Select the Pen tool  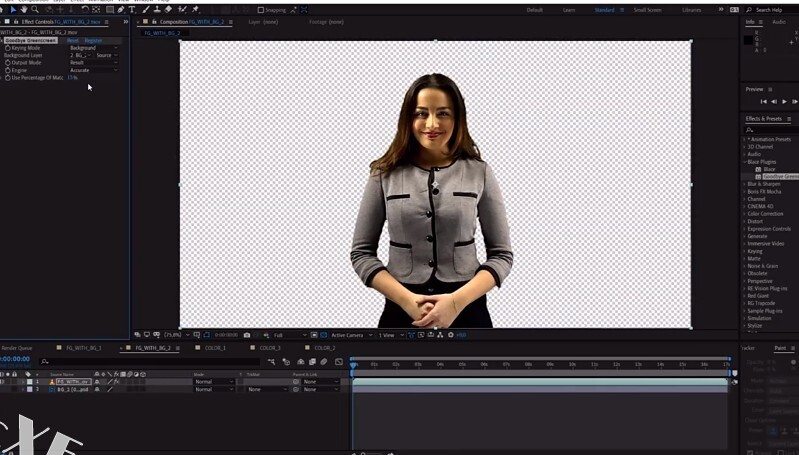coord(120,9)
